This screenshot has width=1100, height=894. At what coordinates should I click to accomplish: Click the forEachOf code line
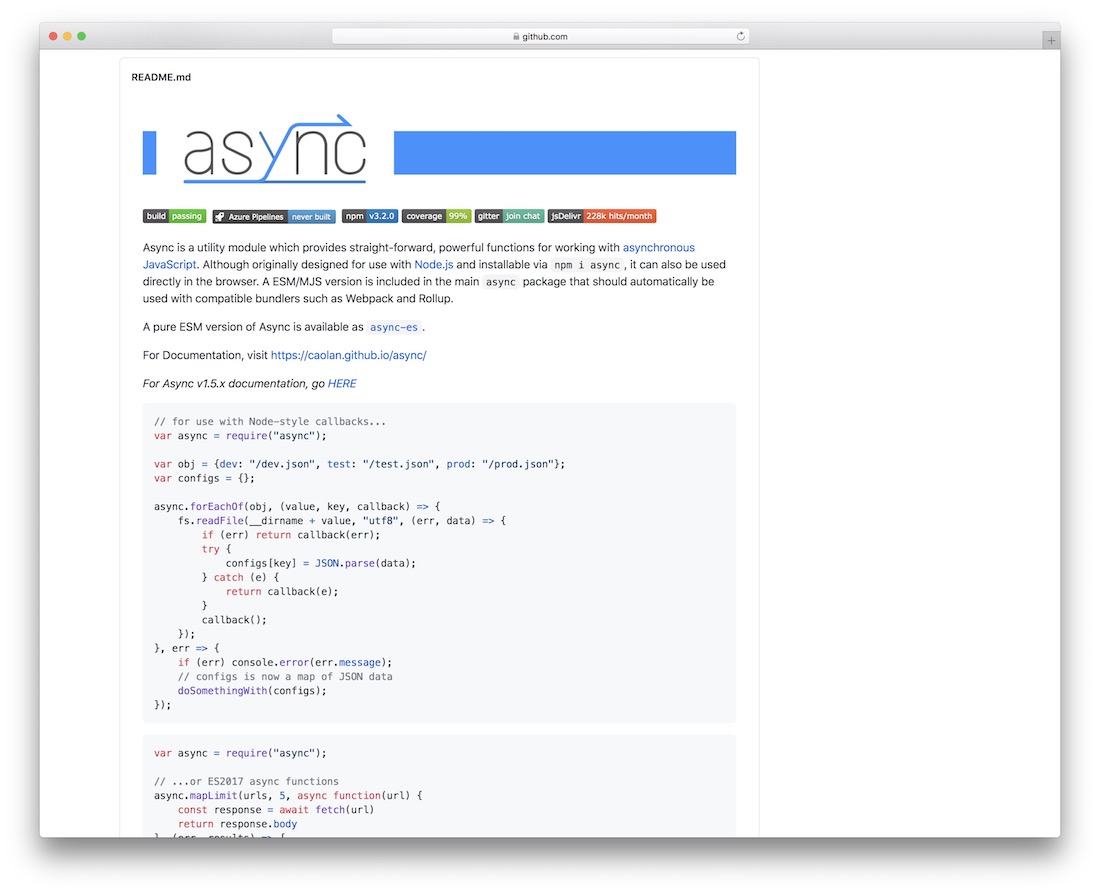pyautogui.click(x=297, y=507)
